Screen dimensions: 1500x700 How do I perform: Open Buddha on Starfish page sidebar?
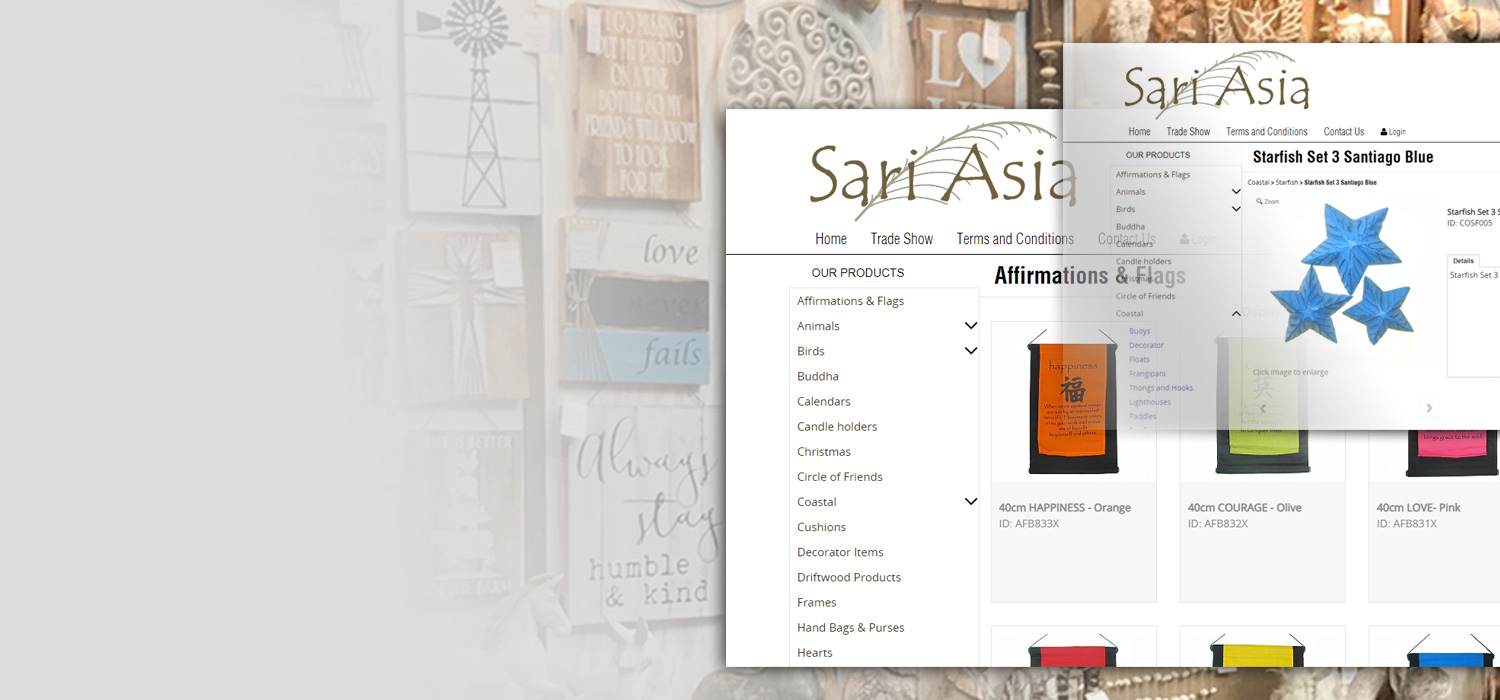click(1131, 227)
